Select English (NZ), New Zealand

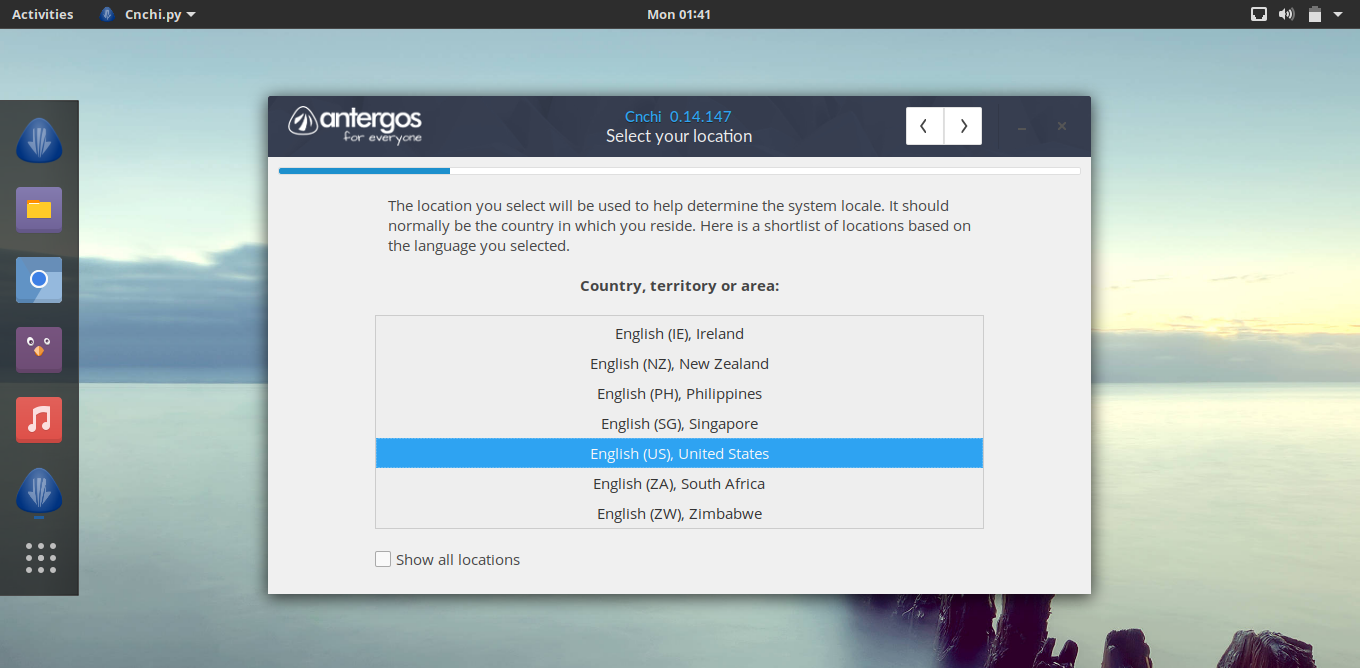click(x=679, y=363)
